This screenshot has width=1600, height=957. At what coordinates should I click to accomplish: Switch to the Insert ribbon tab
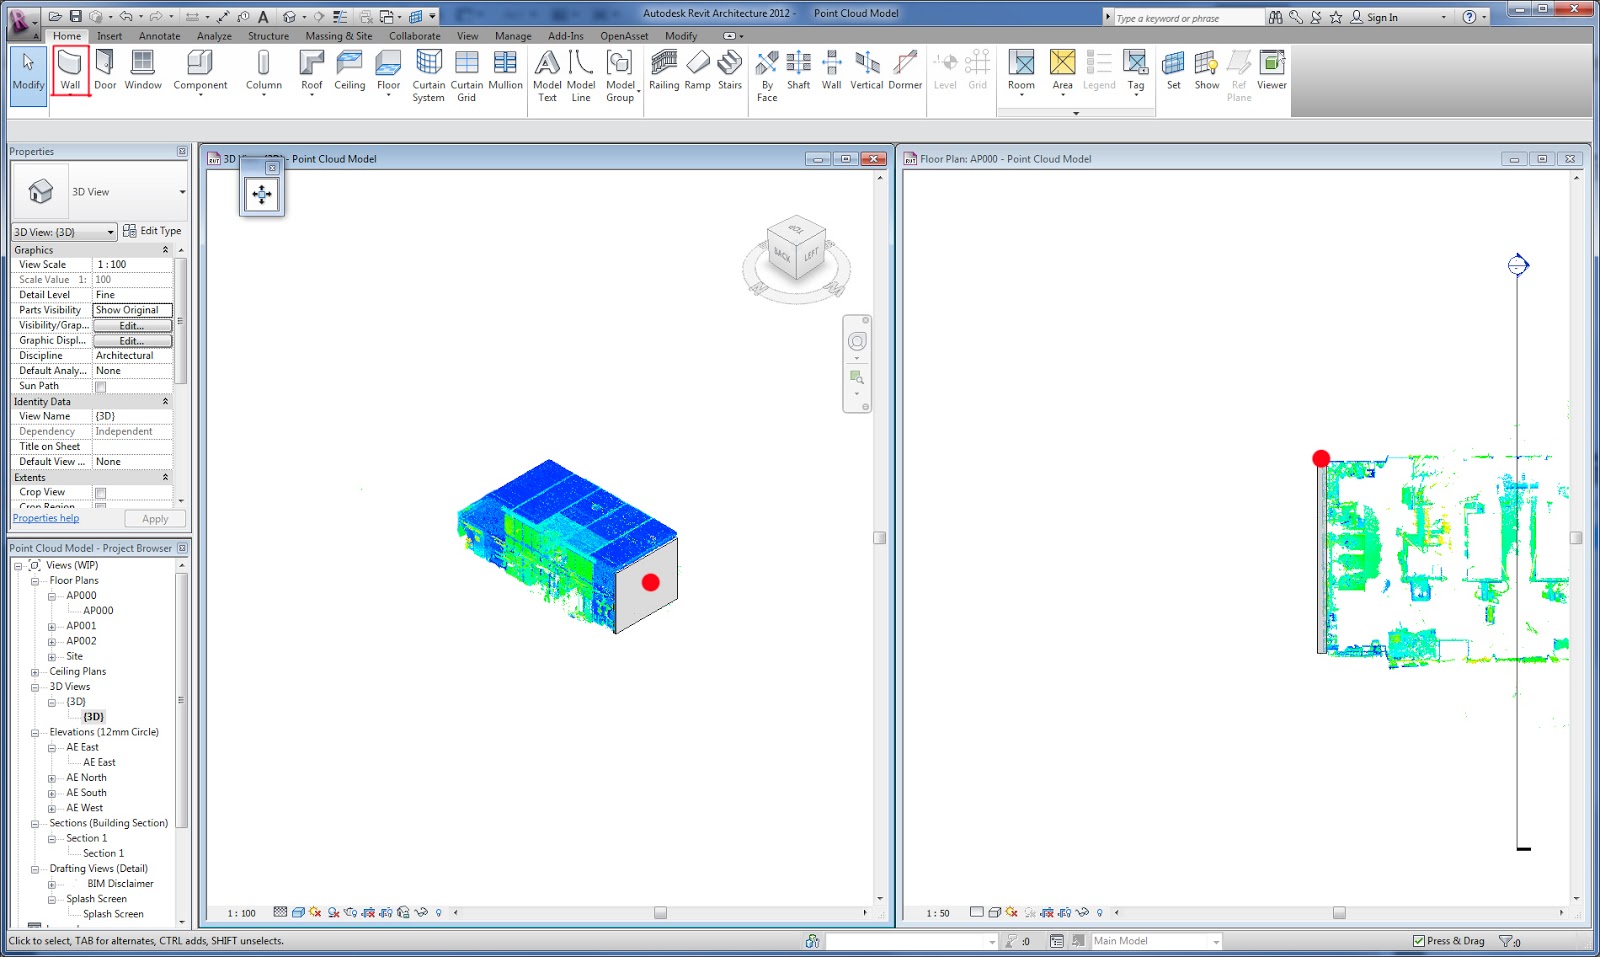[x=109, y=35]
